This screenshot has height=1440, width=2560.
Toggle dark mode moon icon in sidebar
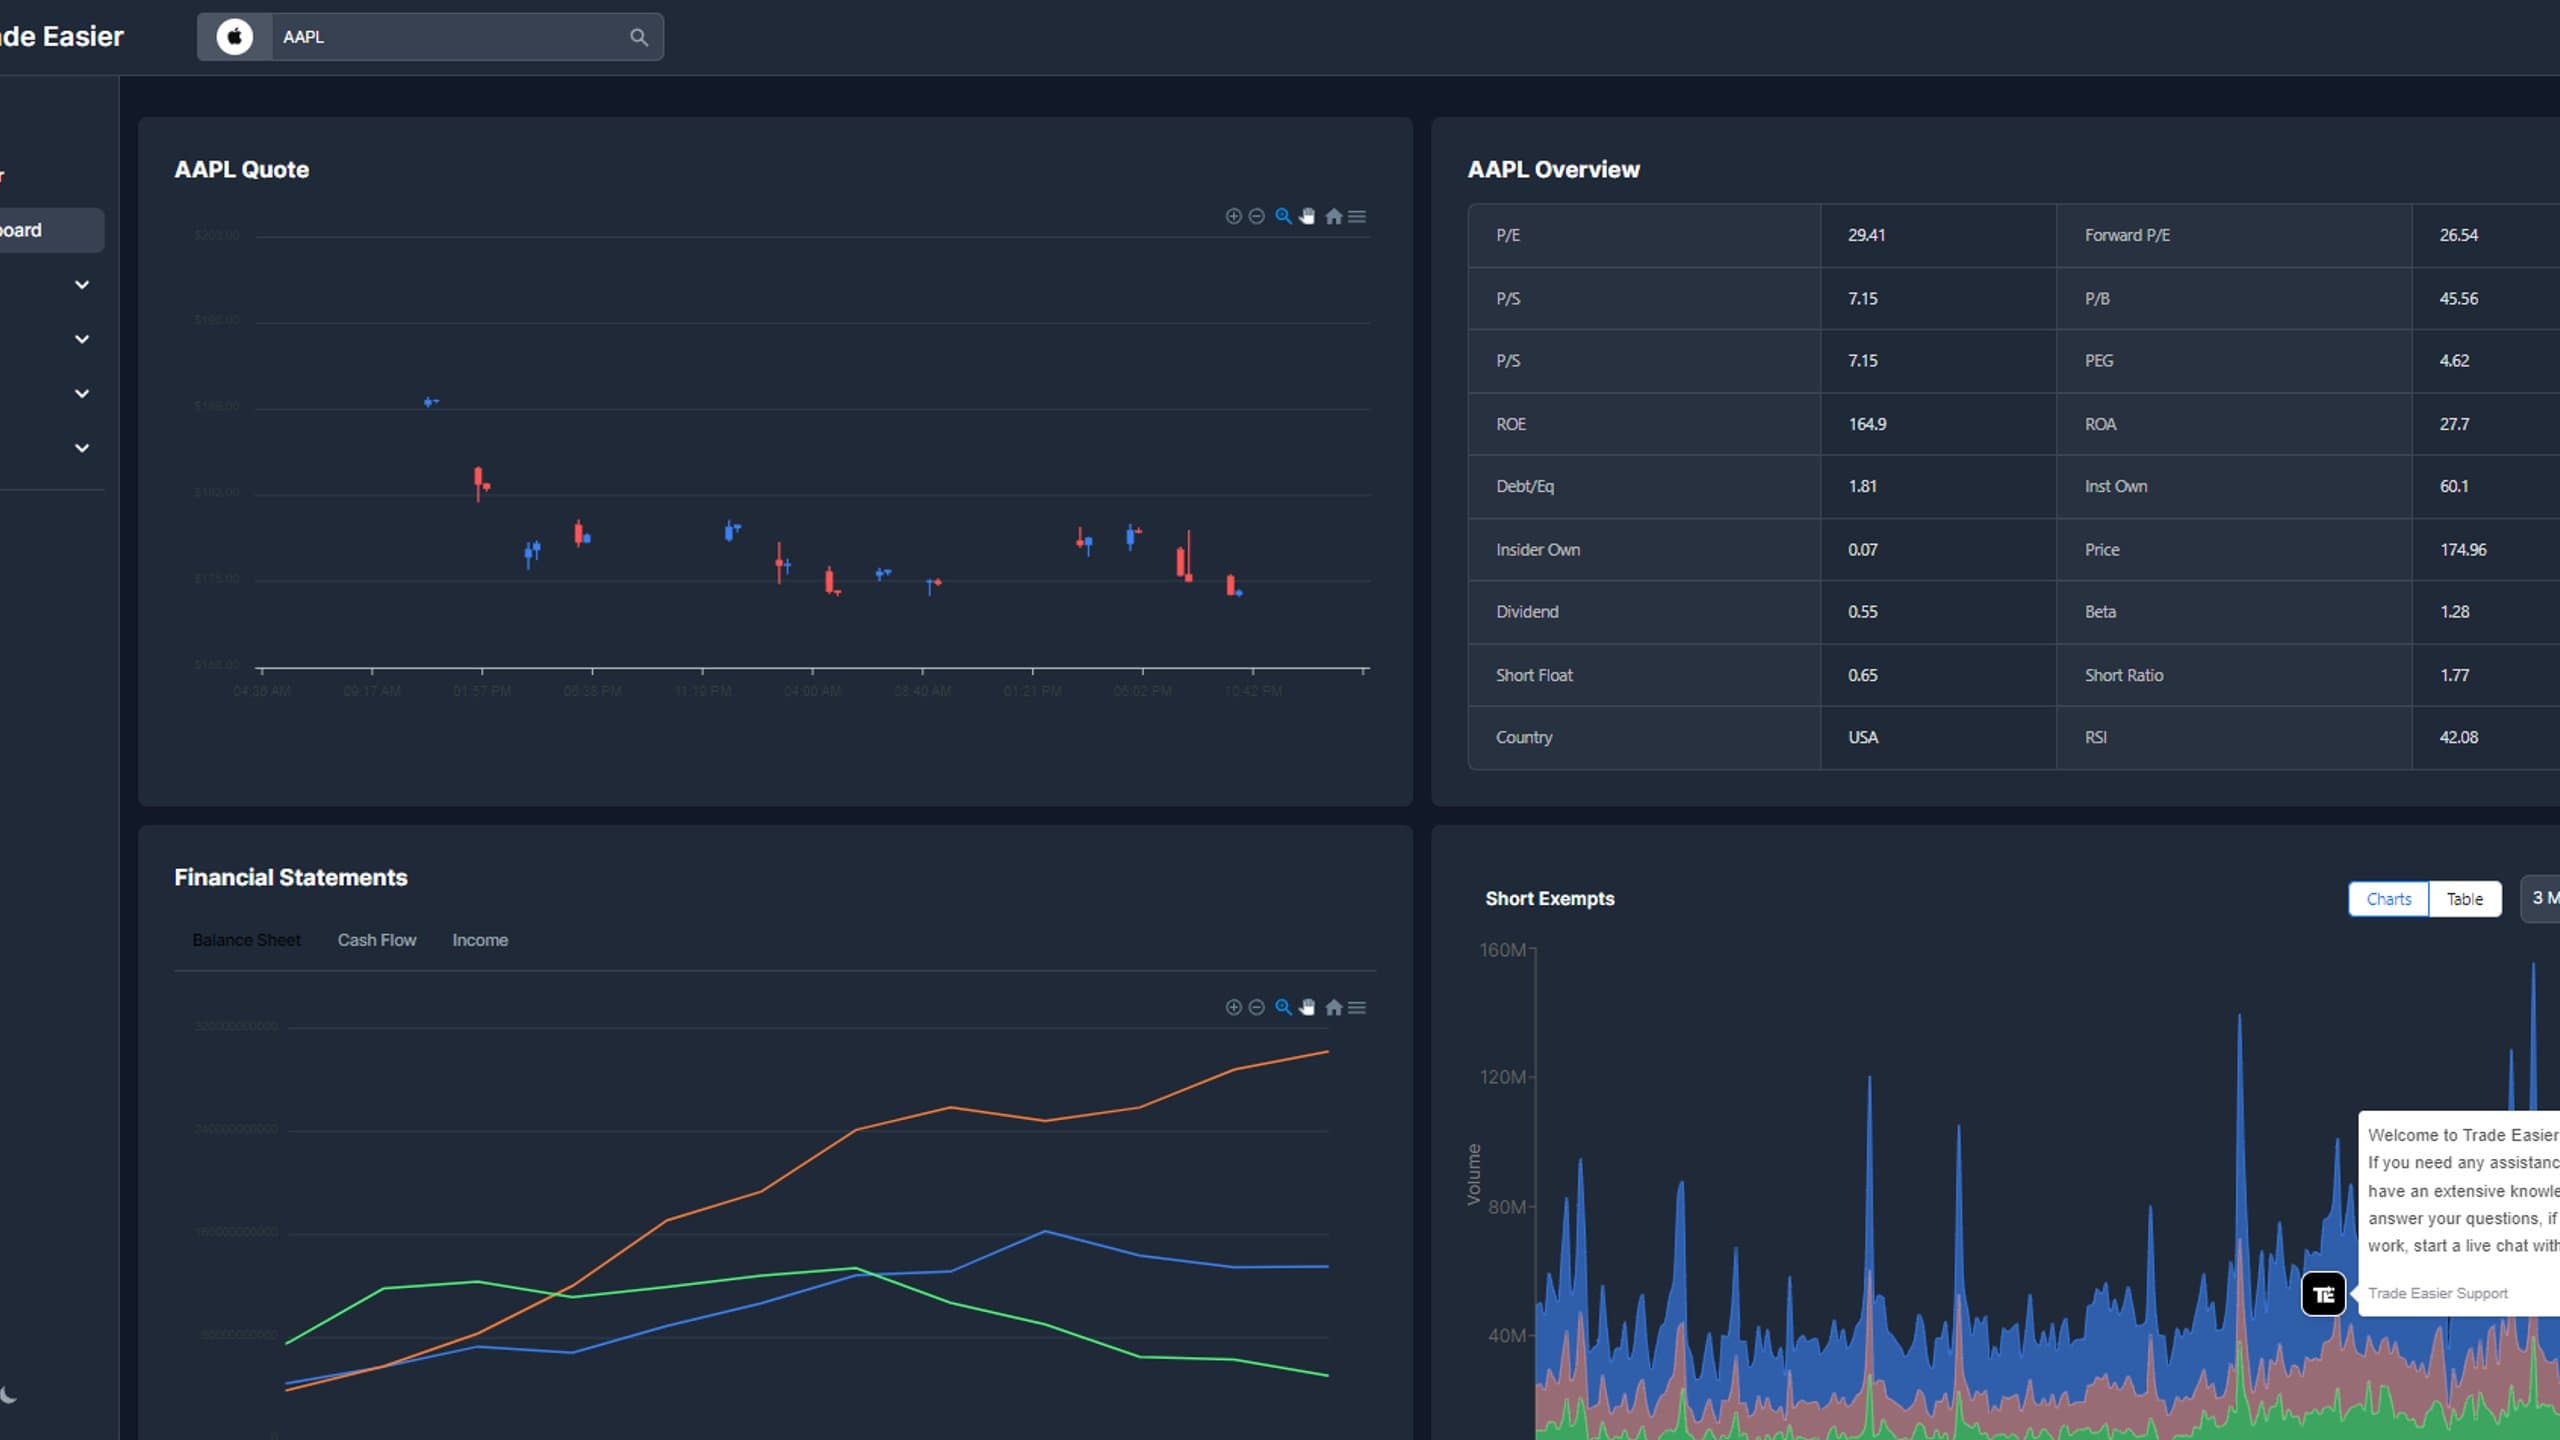9,1395
